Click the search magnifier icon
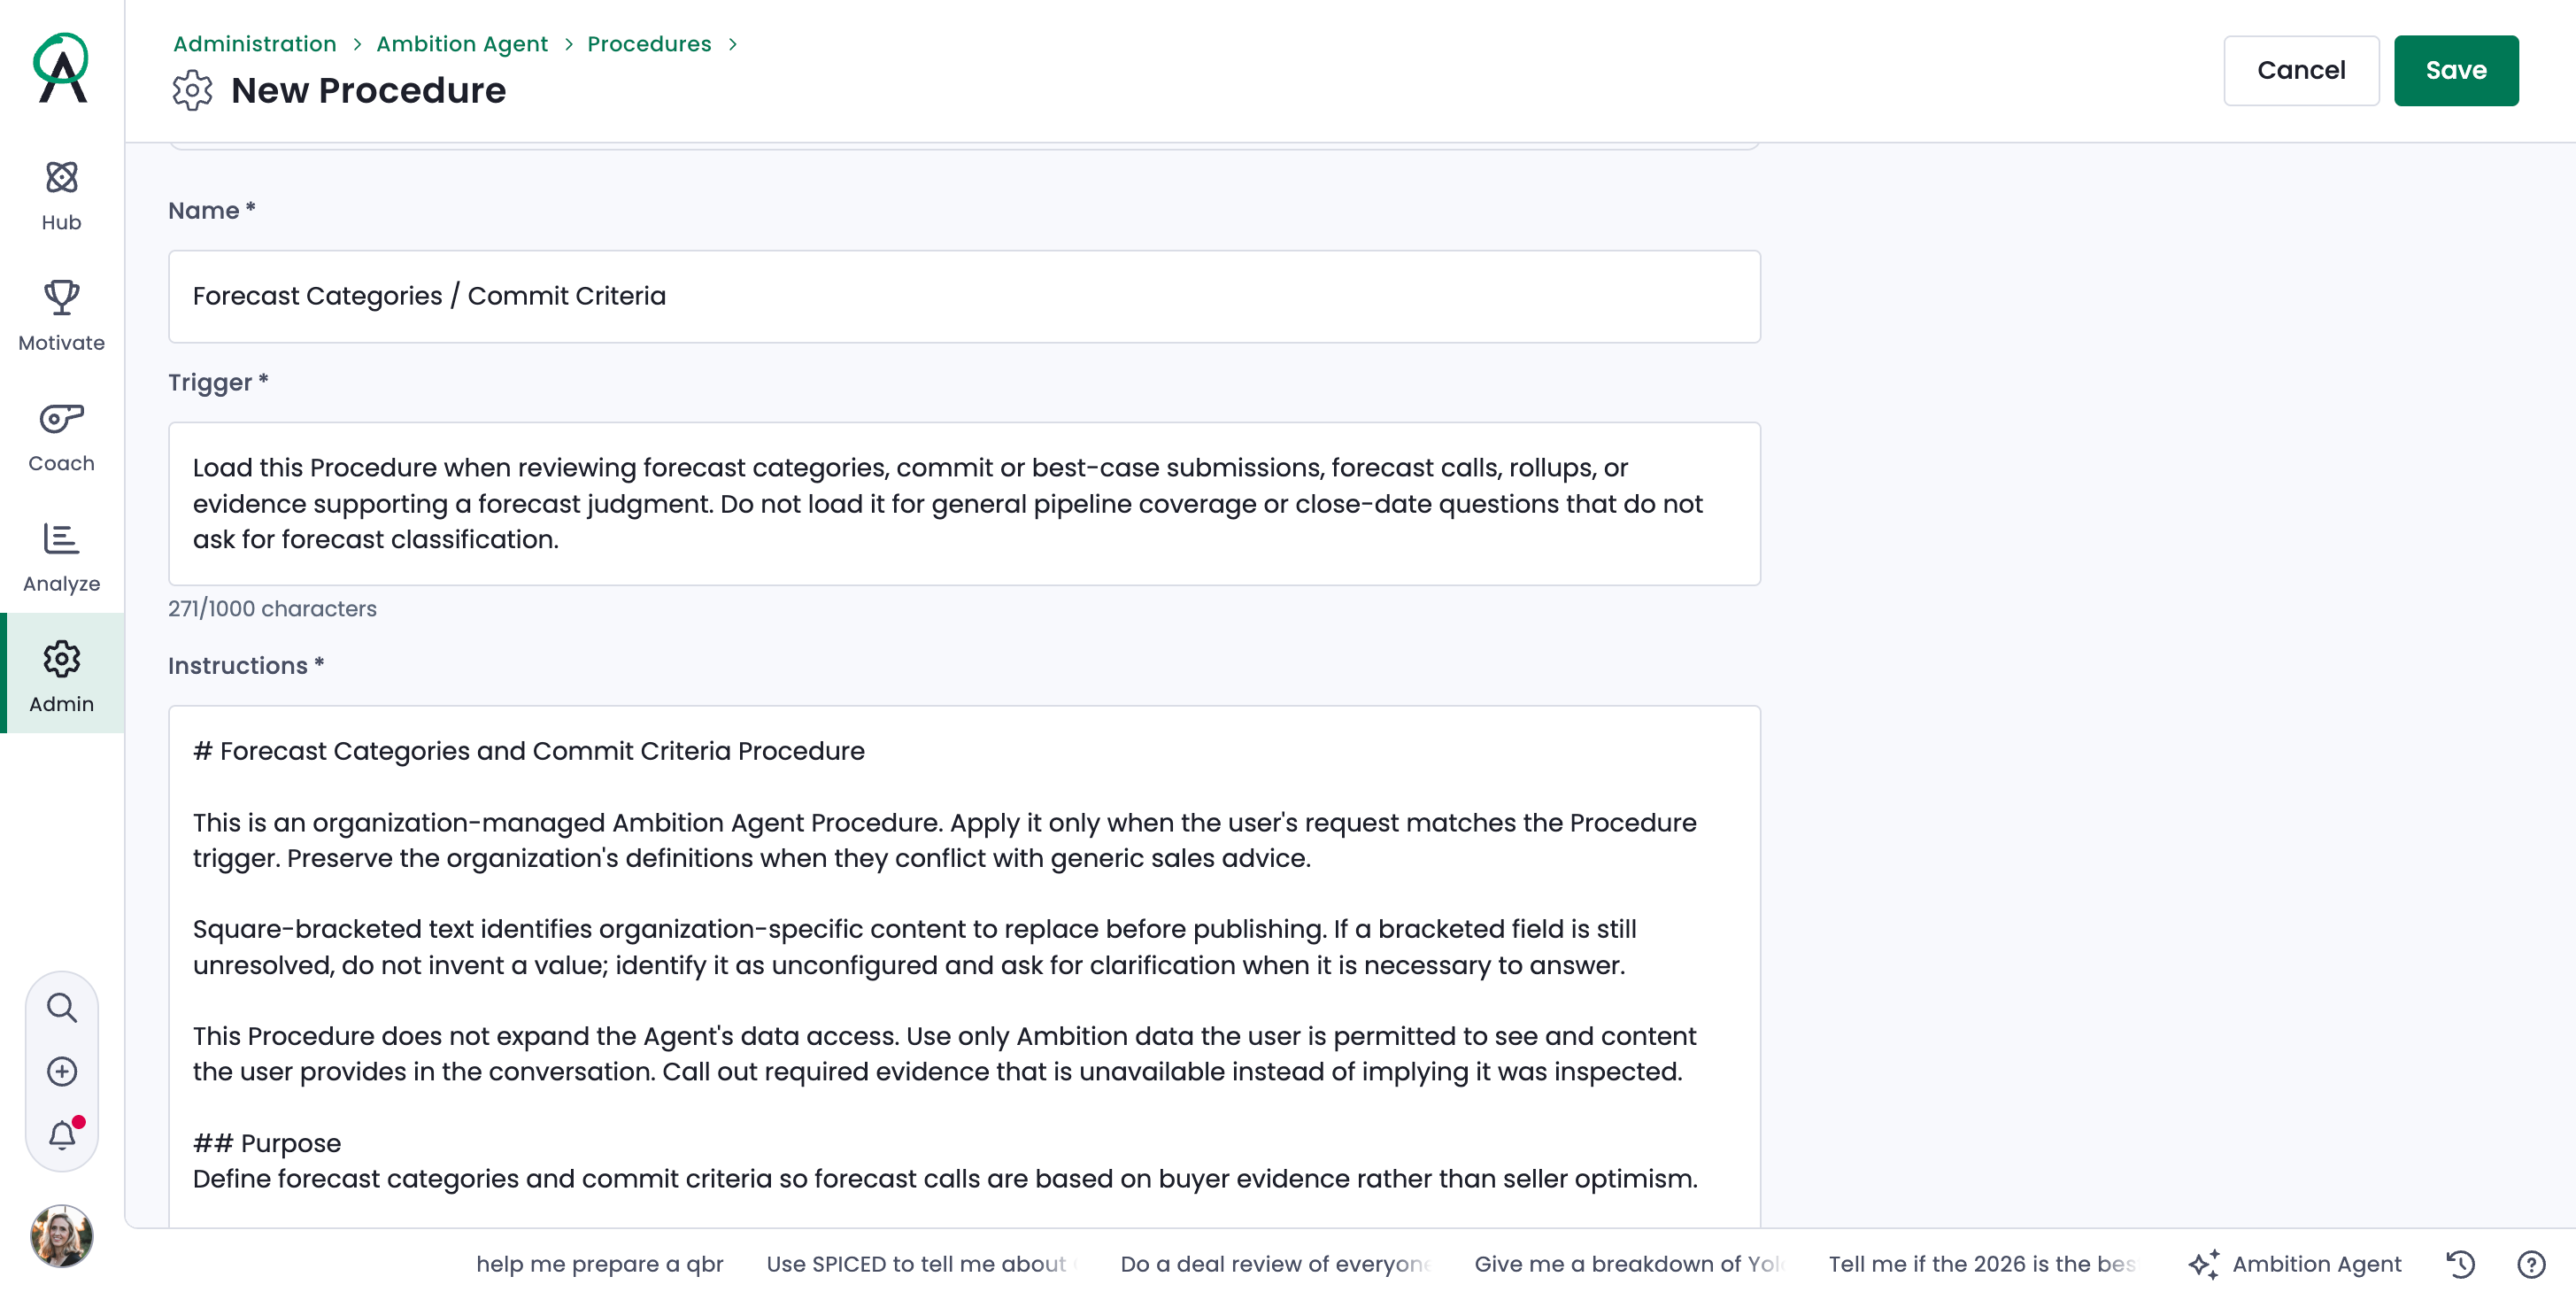2576x1300 pixels. pos(62,1007)
